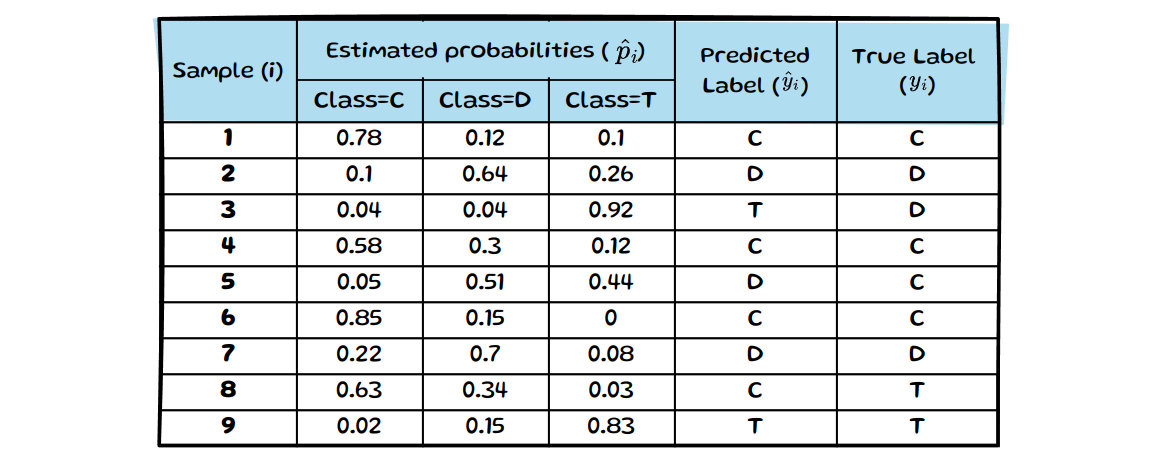Click the "True Label" column header
Screen dimensions: 1151x467
tap(916, 70)
